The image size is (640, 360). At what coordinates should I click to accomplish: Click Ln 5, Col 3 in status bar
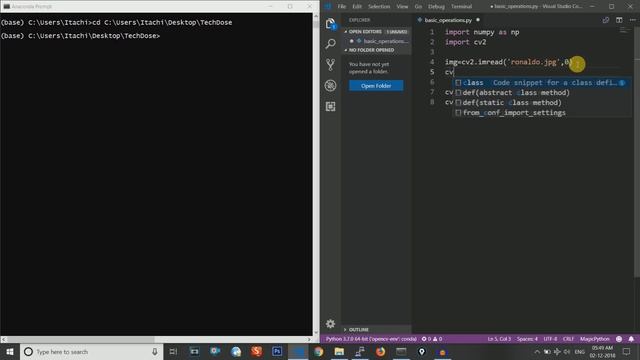[499, 339]
